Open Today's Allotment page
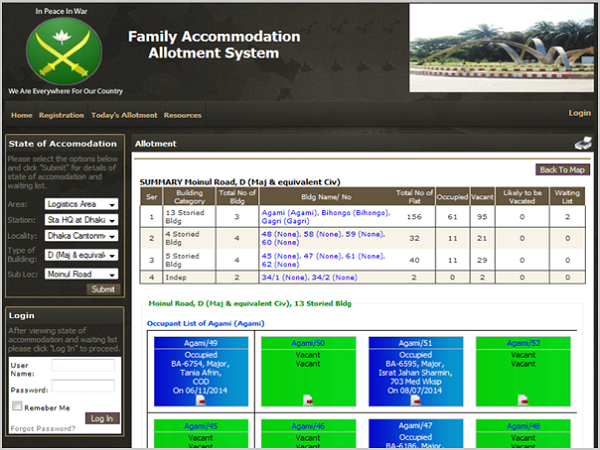 (x=124, y=115)
